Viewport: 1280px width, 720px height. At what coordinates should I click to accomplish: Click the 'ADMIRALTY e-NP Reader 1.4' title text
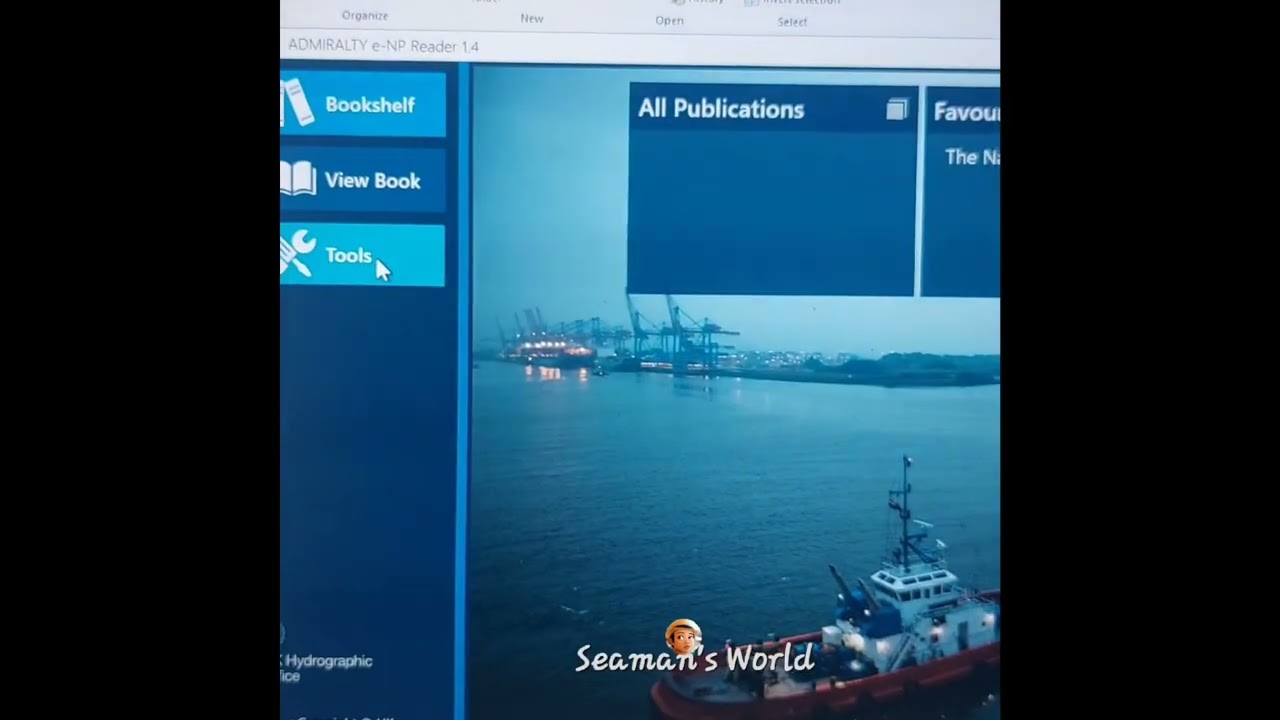point(383,46)
